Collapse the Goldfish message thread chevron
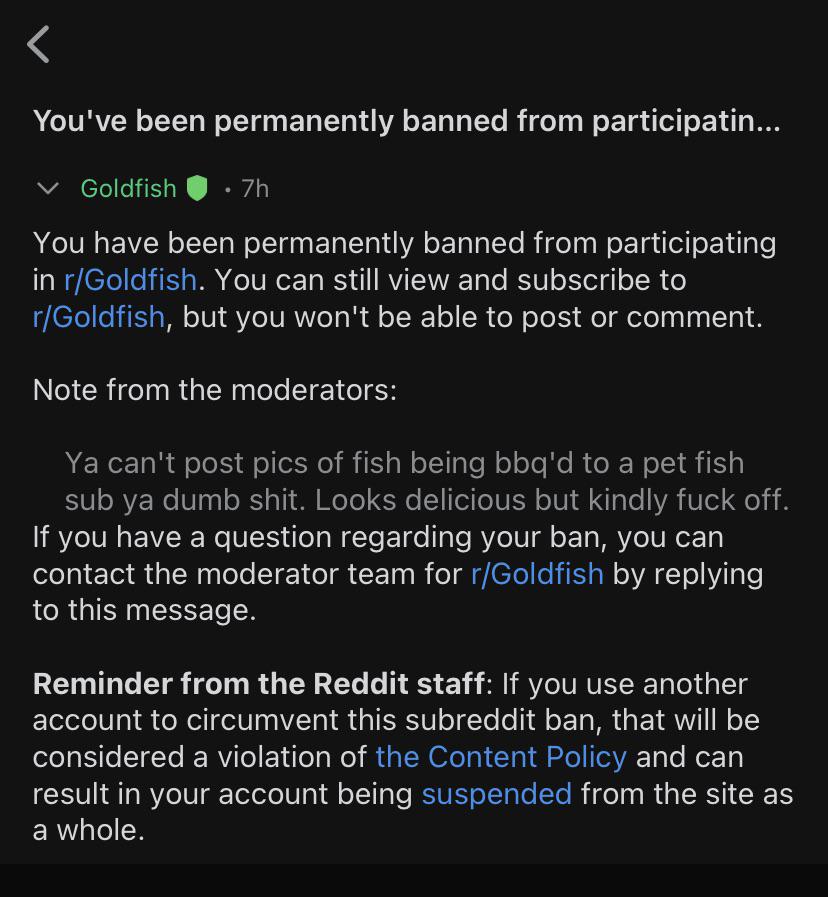Viewport: 828px width, 897px height. coord(47,188)
